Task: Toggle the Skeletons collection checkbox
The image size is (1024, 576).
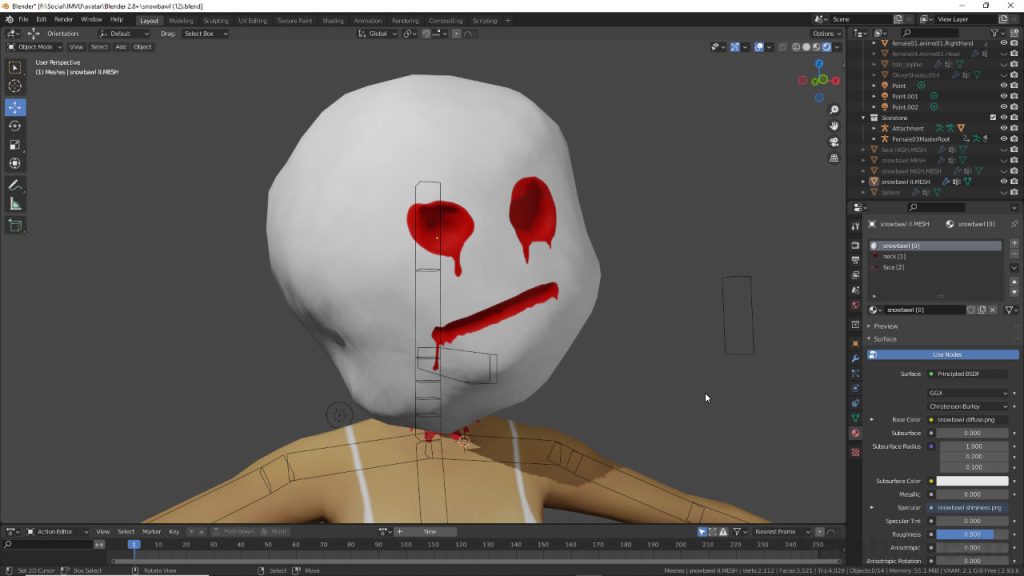Action: click(x=993, y=116)
